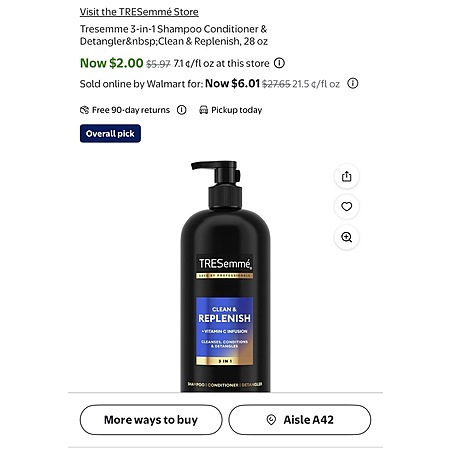Visit the TRESemmé Store link
Screen dimensions: 450x450
click(139, 12)
